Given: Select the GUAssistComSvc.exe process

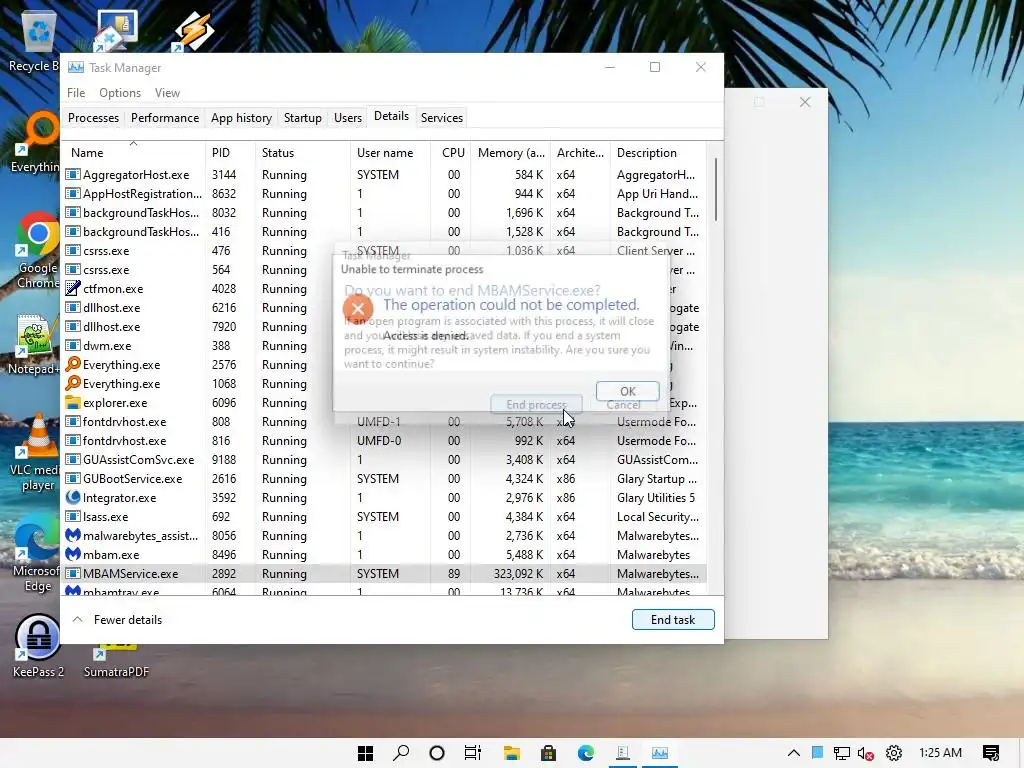Looking at the screenshot, I should pos(385,459).
